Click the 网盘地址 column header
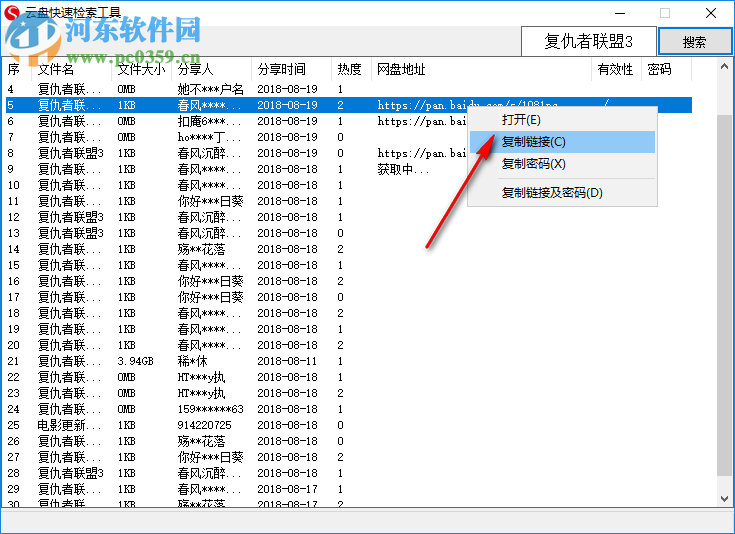735x534 pixels. click(481, 69)
